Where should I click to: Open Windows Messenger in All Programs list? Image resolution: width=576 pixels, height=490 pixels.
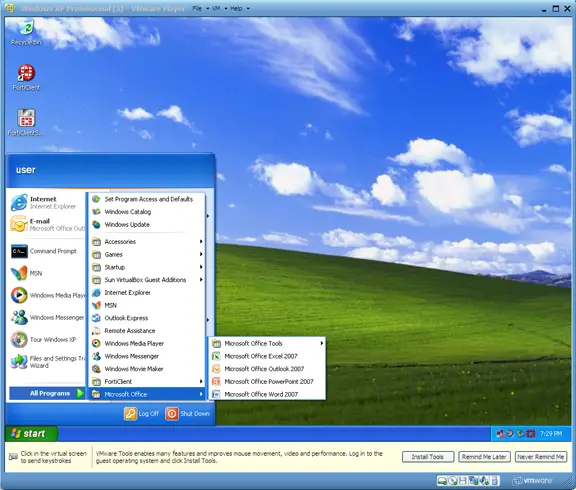pos(147,356)
